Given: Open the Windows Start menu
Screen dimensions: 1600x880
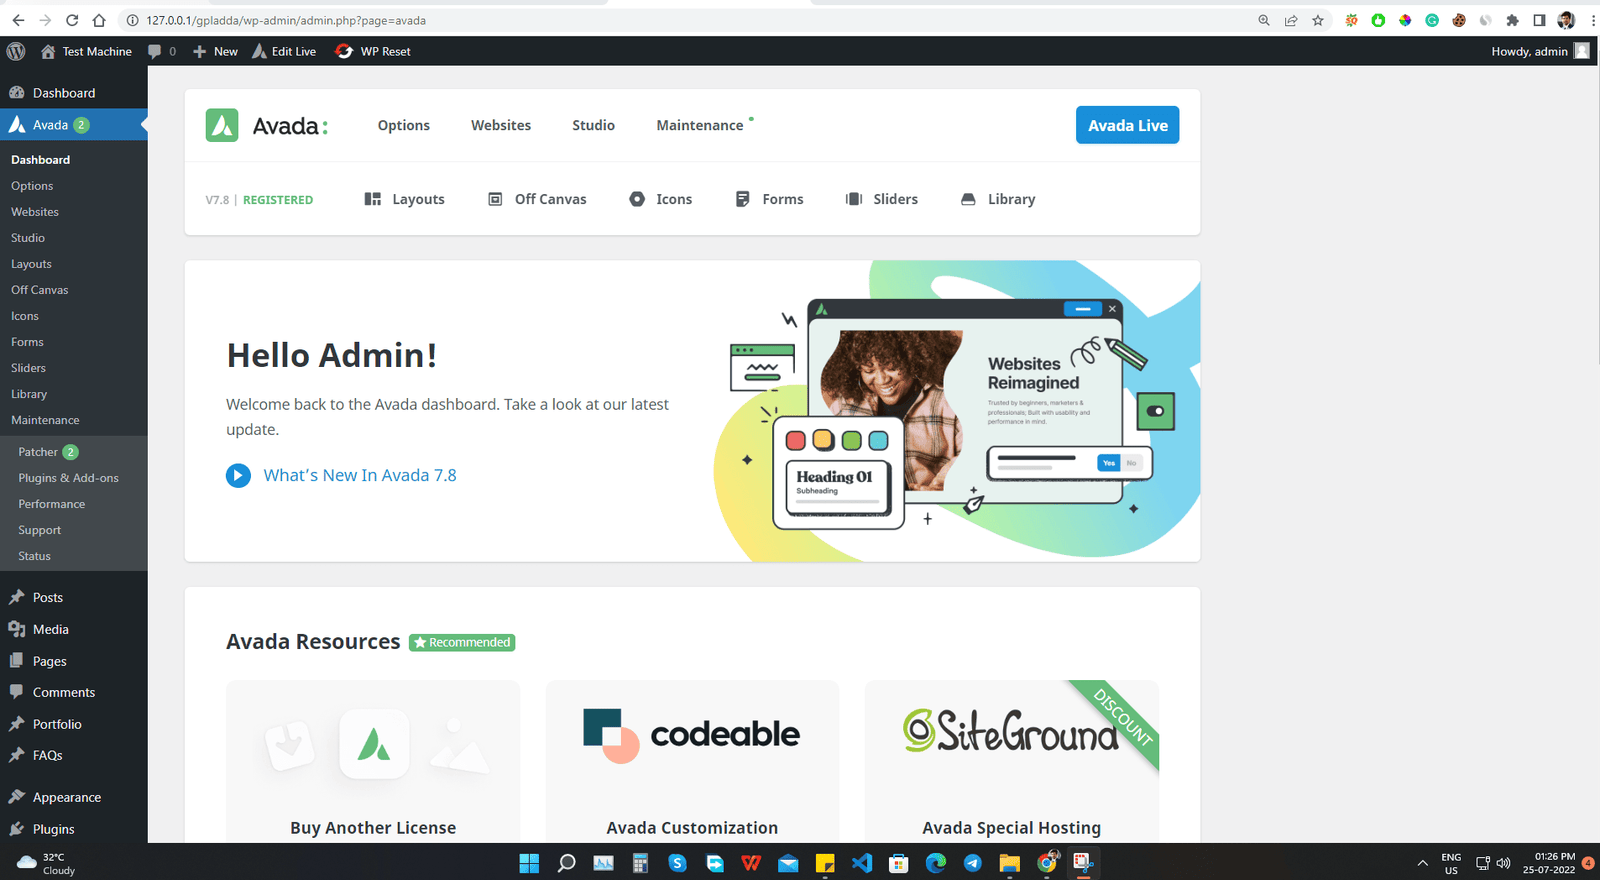Looking at the screenshot, I should tap(530, 862).
